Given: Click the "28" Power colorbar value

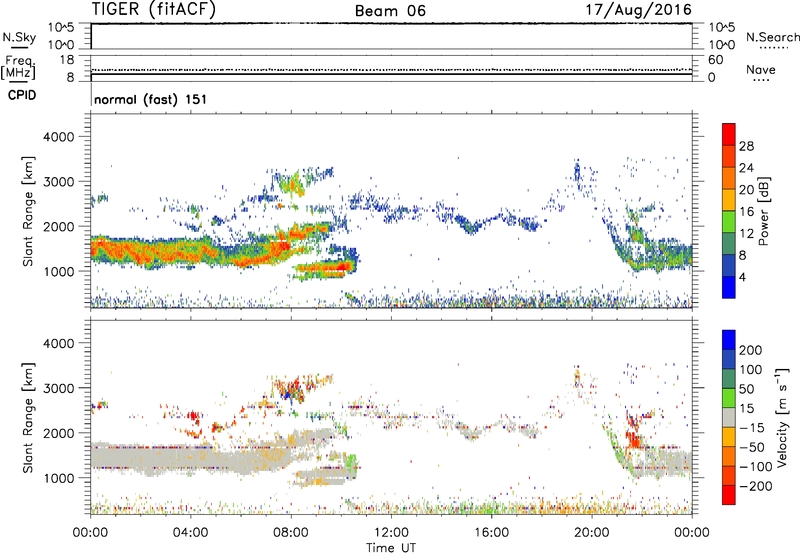Looking at the screenshot, I should [746, 146].
